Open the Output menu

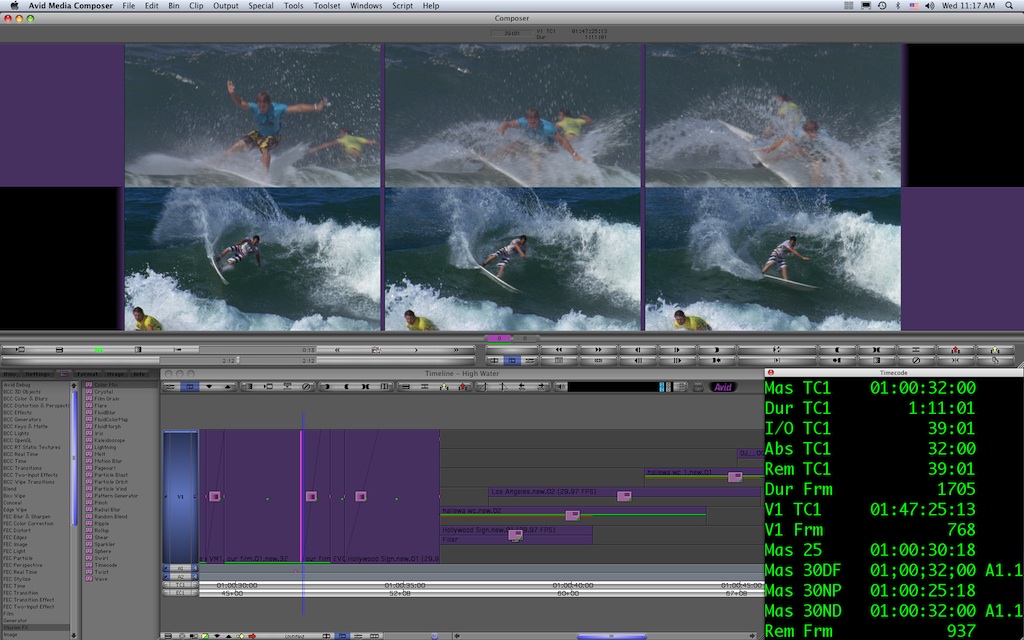pos(225,6)
